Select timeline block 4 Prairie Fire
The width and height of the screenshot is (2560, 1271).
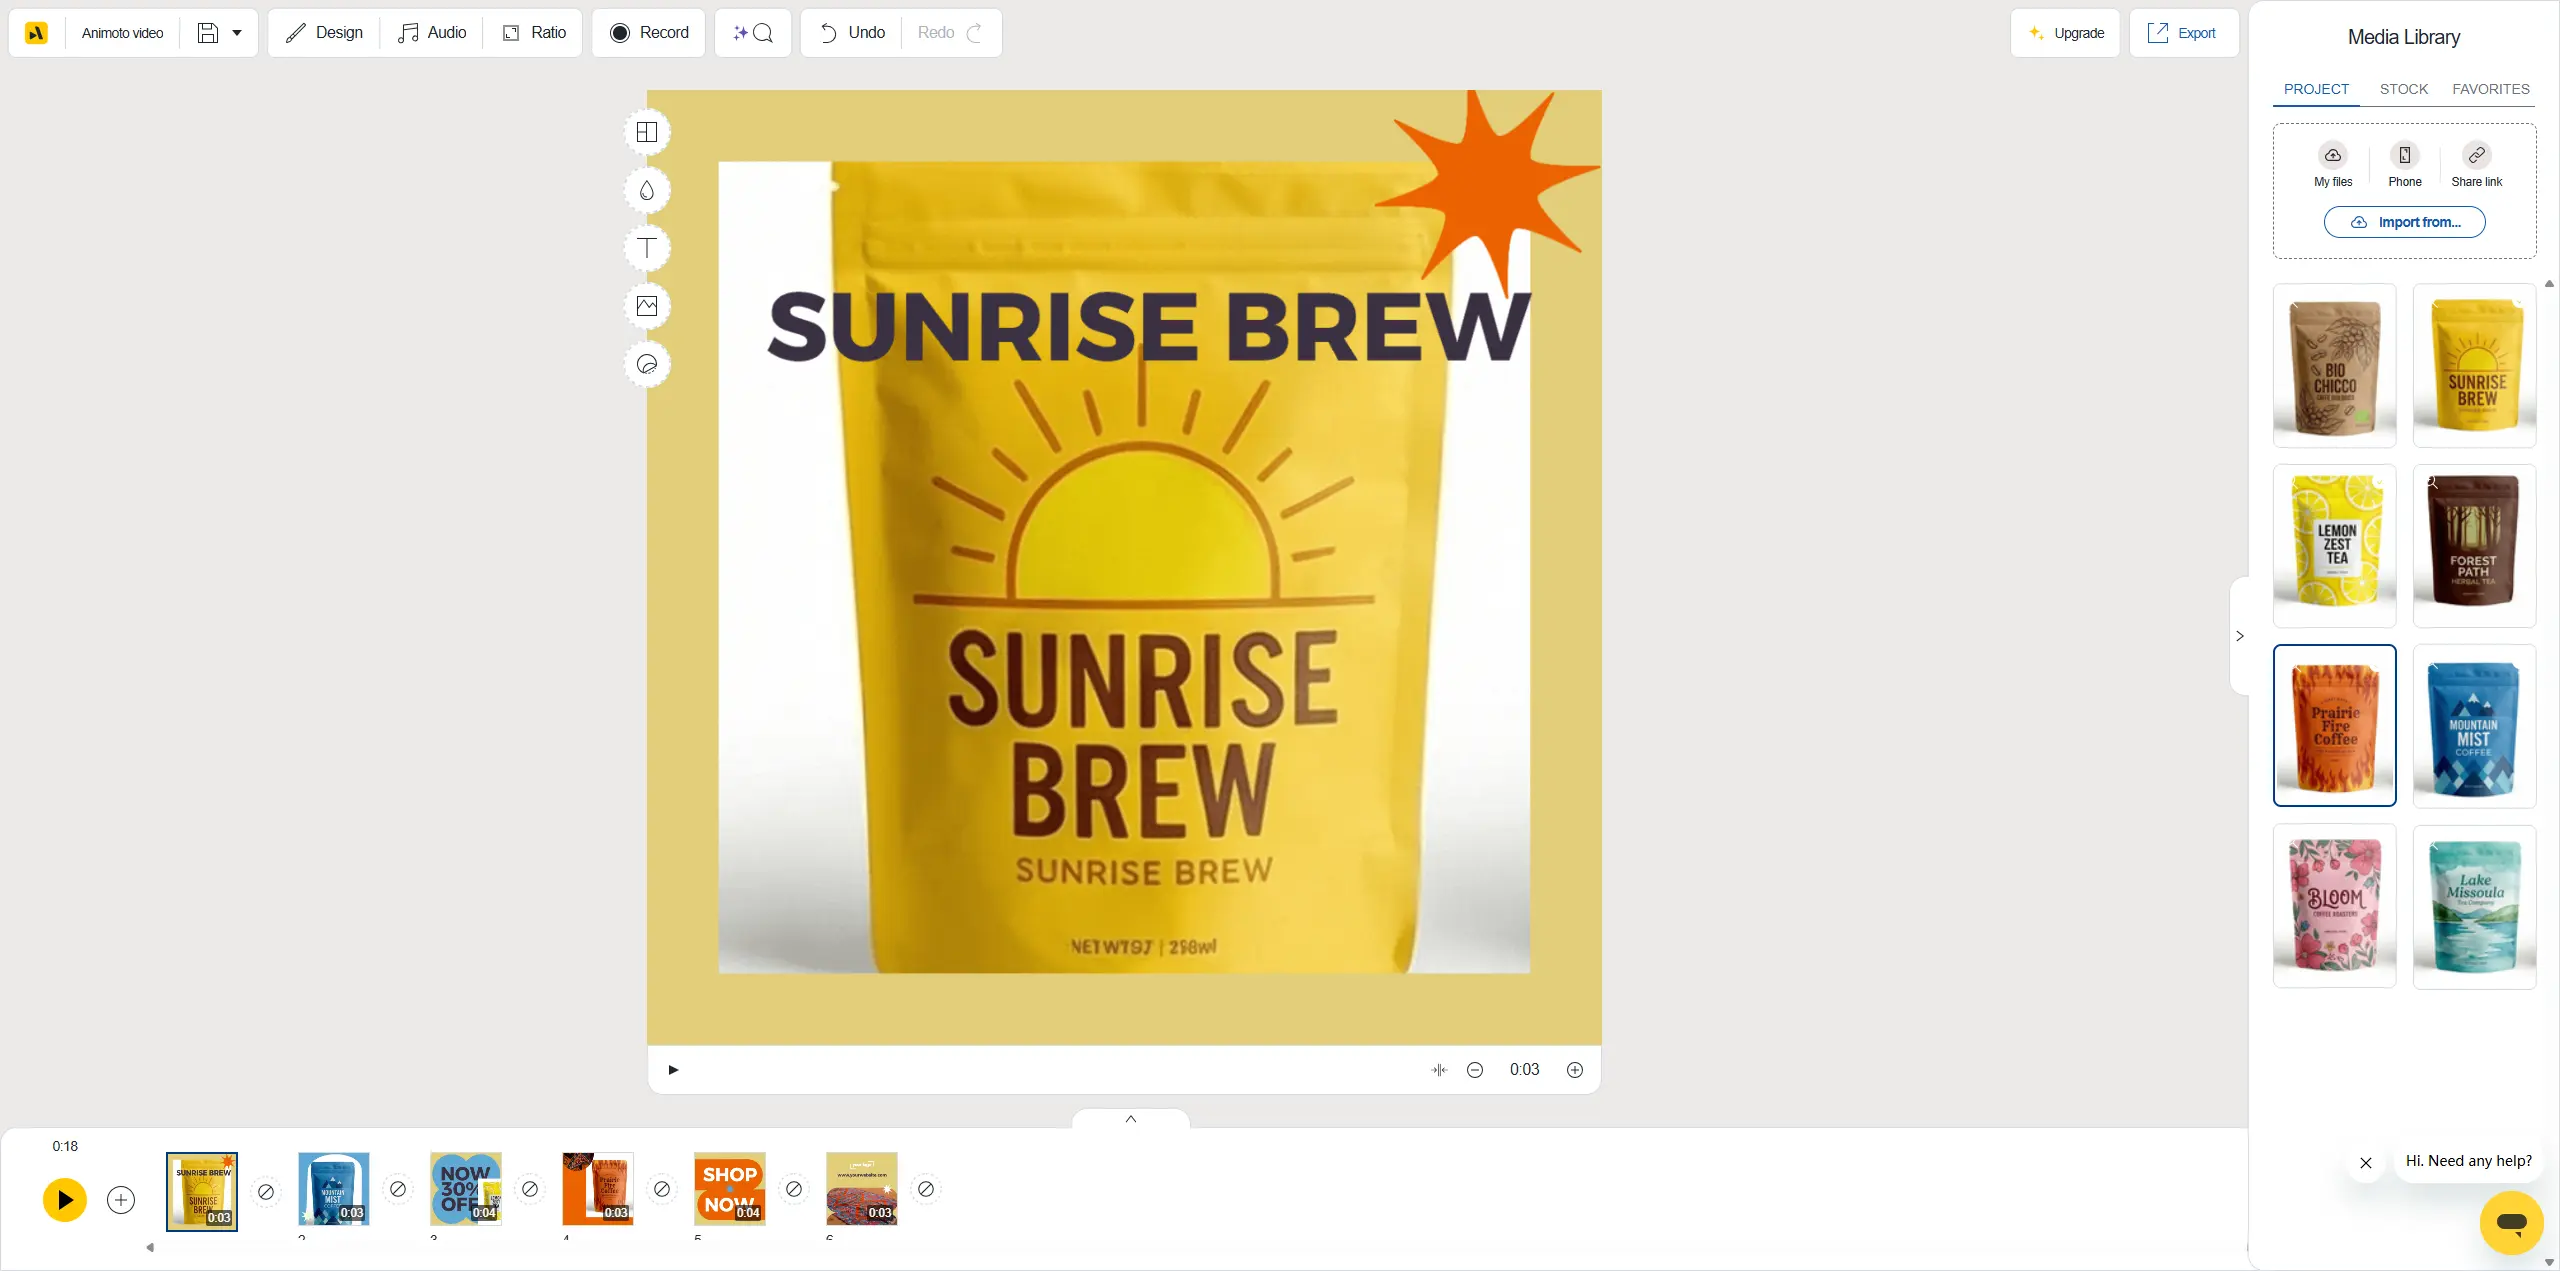click(598, 1189)
